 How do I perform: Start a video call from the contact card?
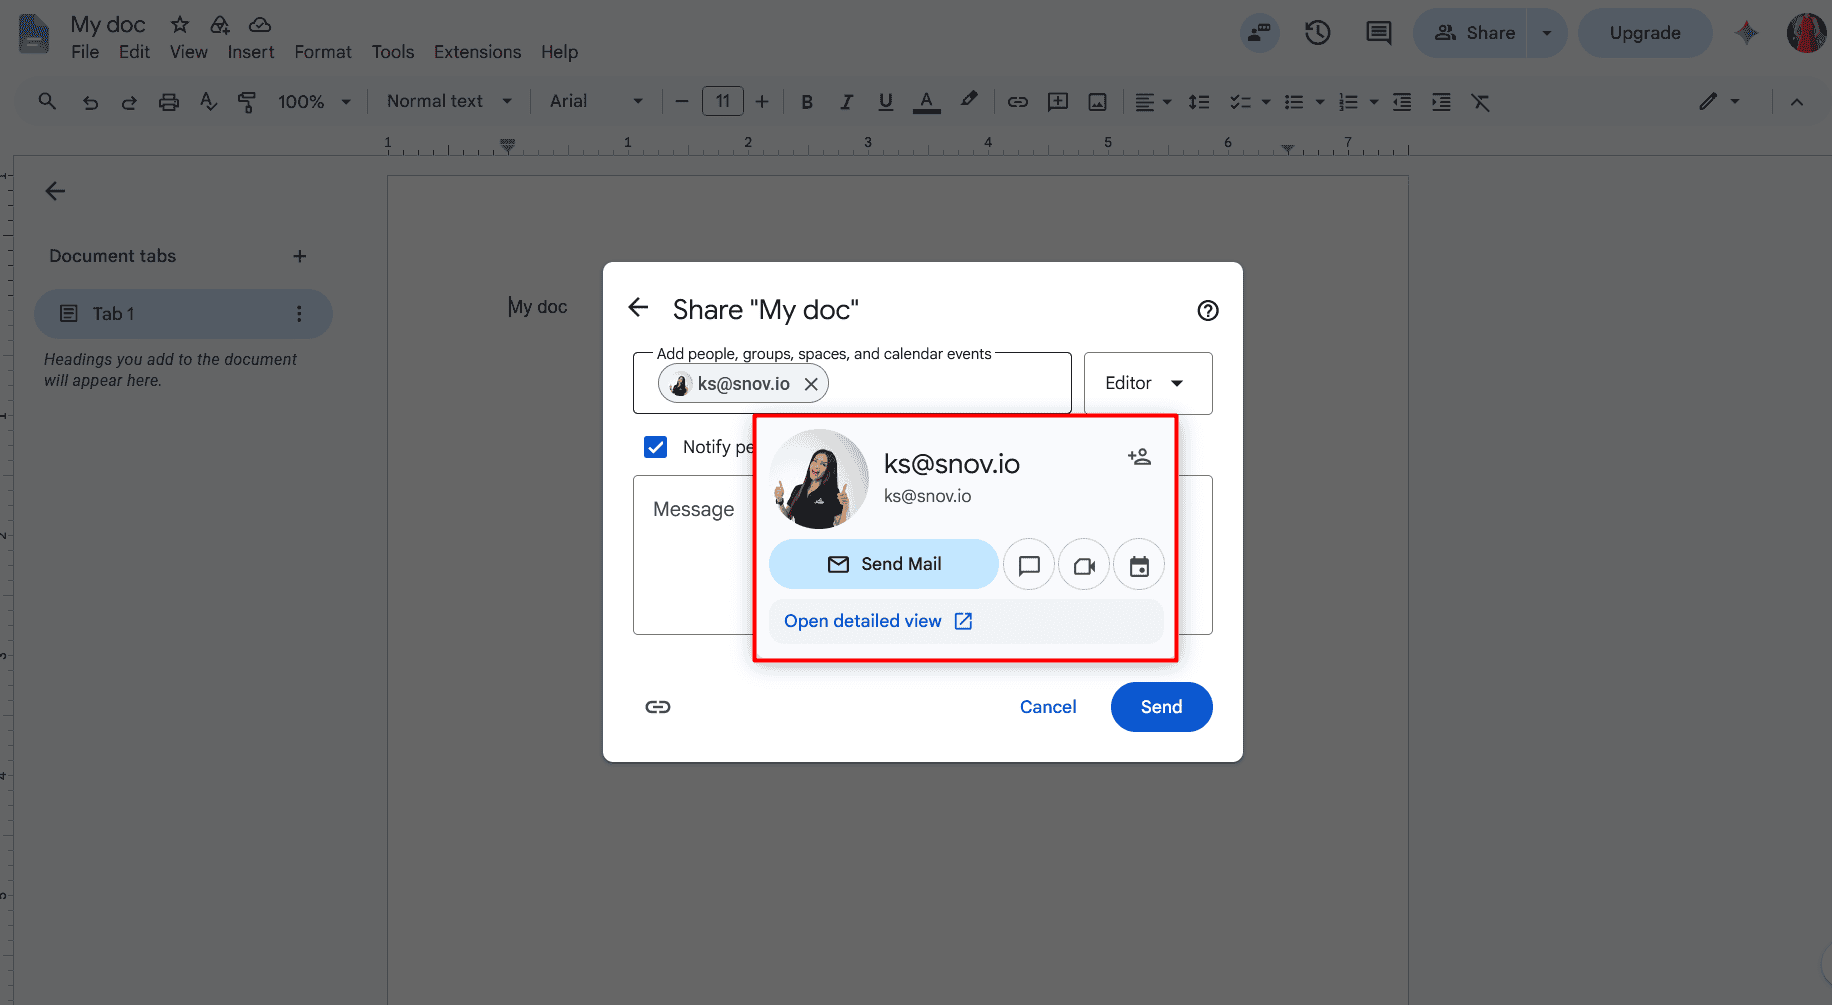point(1084,565)
